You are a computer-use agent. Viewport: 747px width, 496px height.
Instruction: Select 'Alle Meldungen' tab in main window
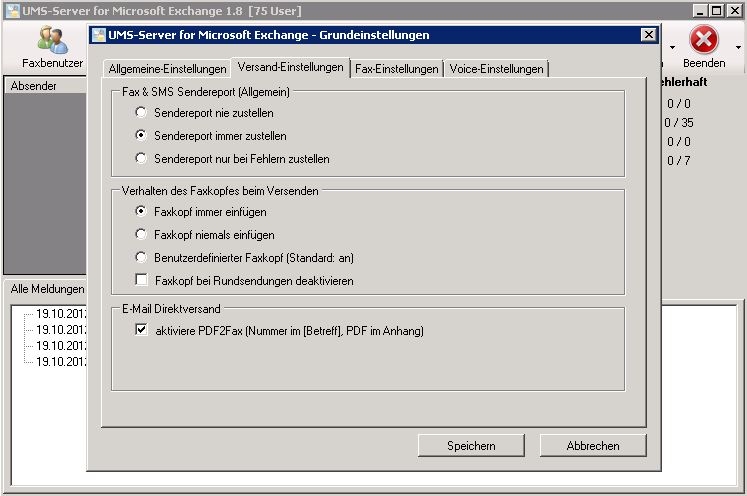point(47,289)
